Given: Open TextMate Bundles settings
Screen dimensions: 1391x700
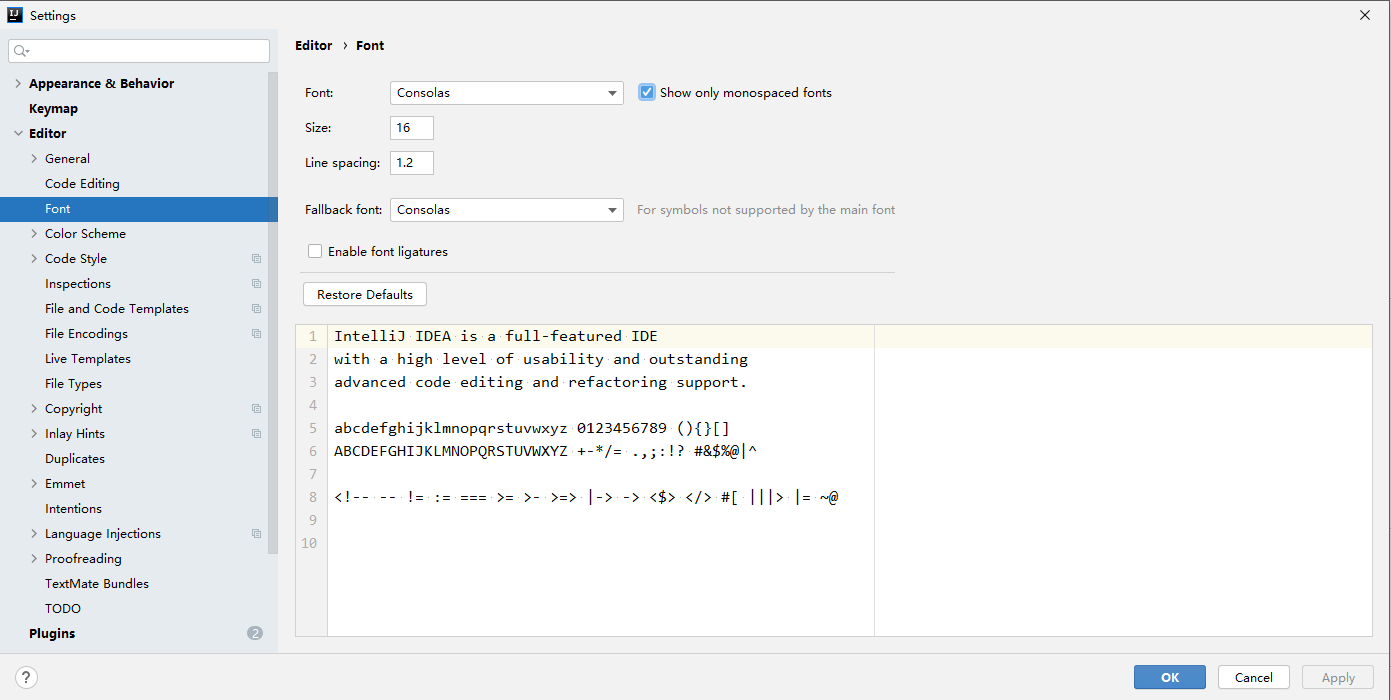Looking at the screenshot, I should [97, 584].
